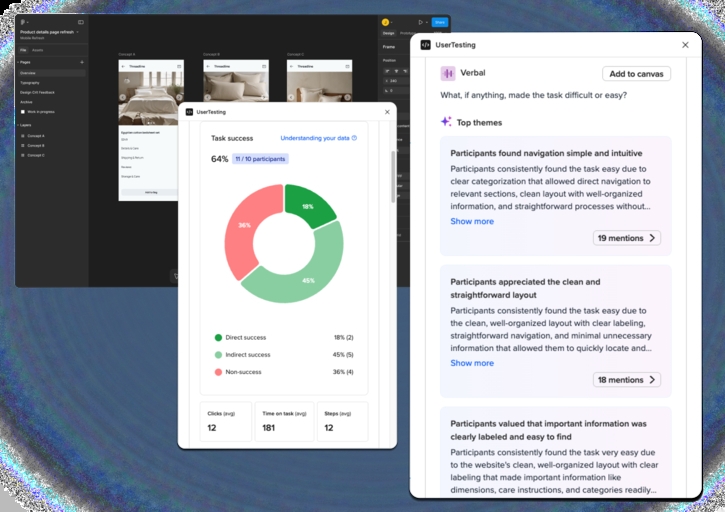Click the align right icon in Position

(x=405, y=71)
